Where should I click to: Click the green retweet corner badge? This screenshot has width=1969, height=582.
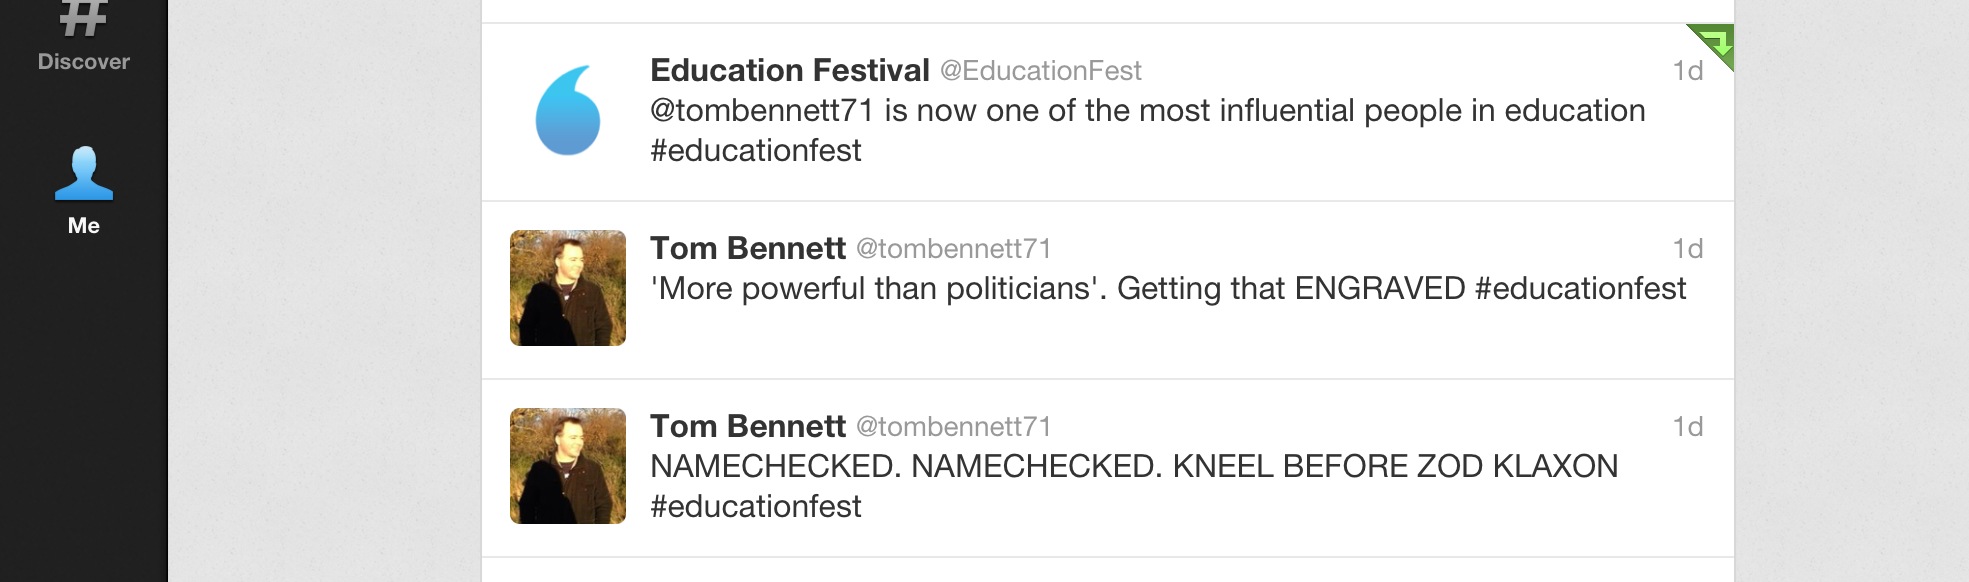click(x=1714, y=43)
